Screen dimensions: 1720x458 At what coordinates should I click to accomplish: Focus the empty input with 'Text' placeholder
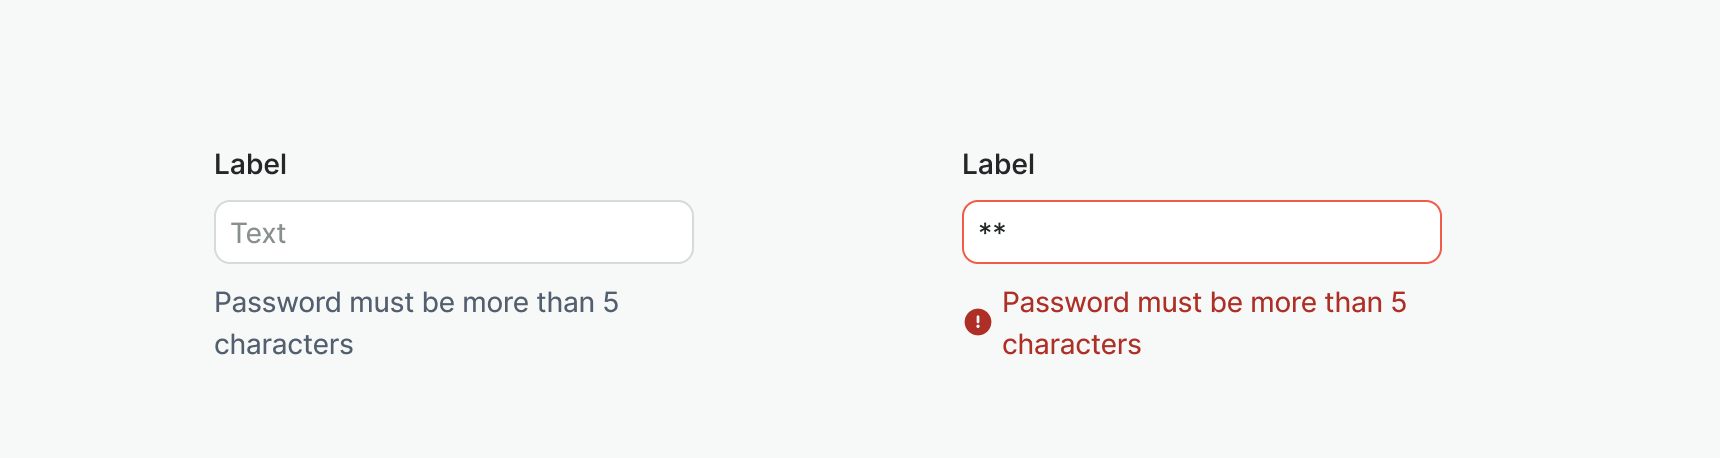pos(454,233)
